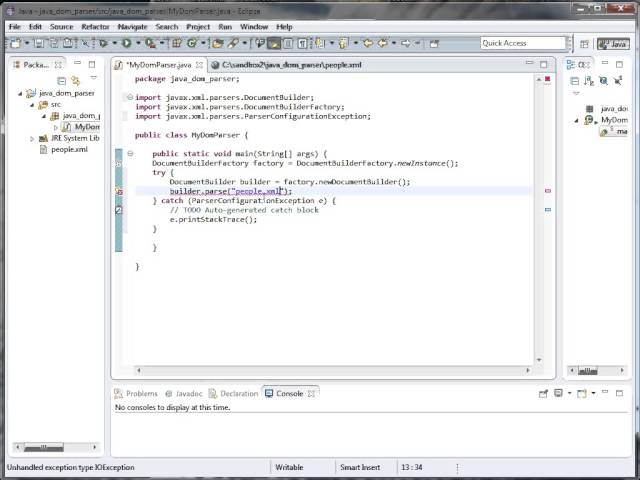
Task: Open Package Explorer view menu triangle
Action: [x=93, y=78]
